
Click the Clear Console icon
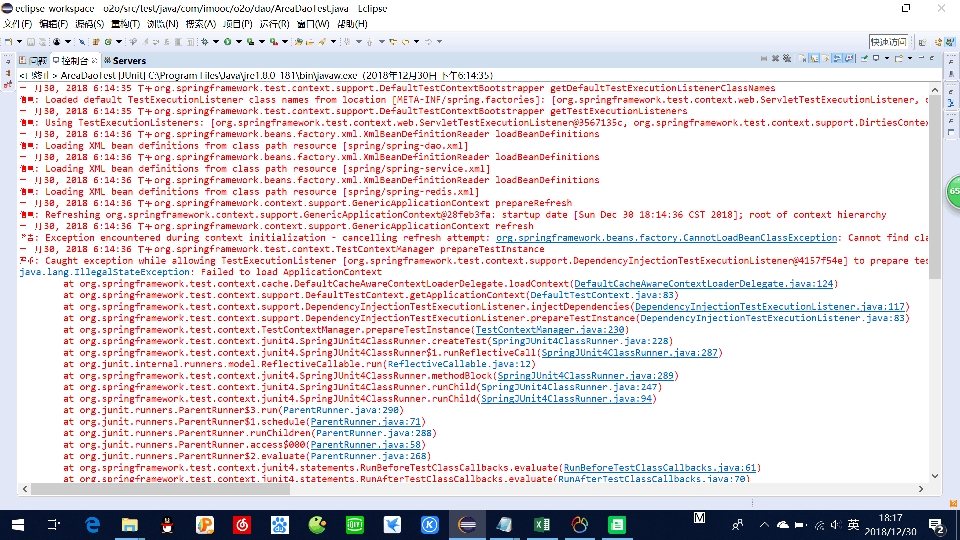coord(802,58)
